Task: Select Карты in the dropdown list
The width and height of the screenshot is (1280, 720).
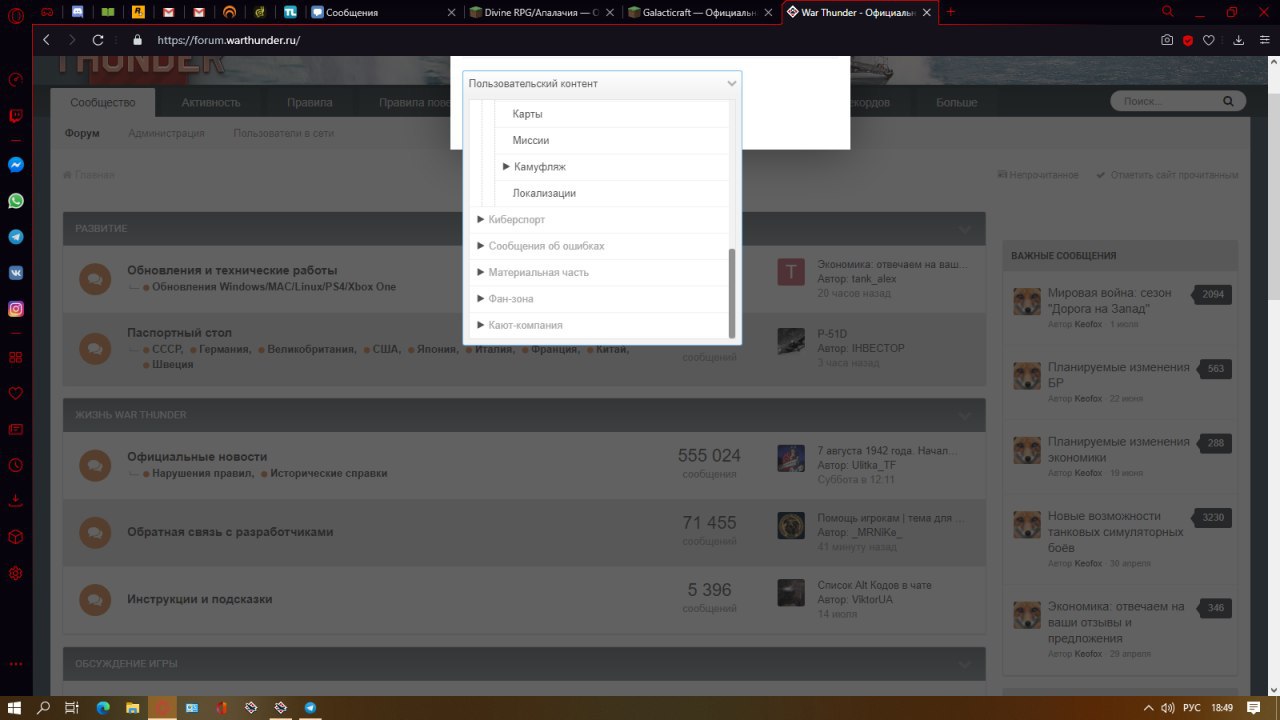Action: (527, 114)
